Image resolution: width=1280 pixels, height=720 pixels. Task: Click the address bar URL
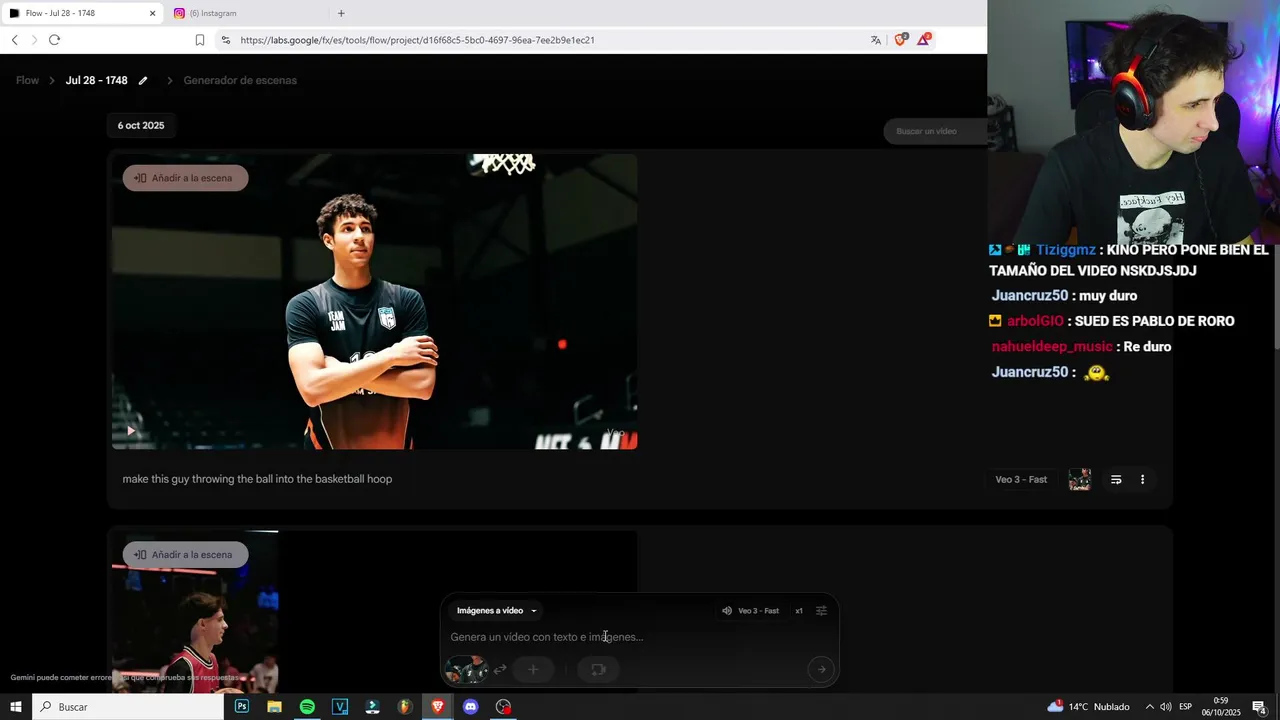(x=417, y=40)
